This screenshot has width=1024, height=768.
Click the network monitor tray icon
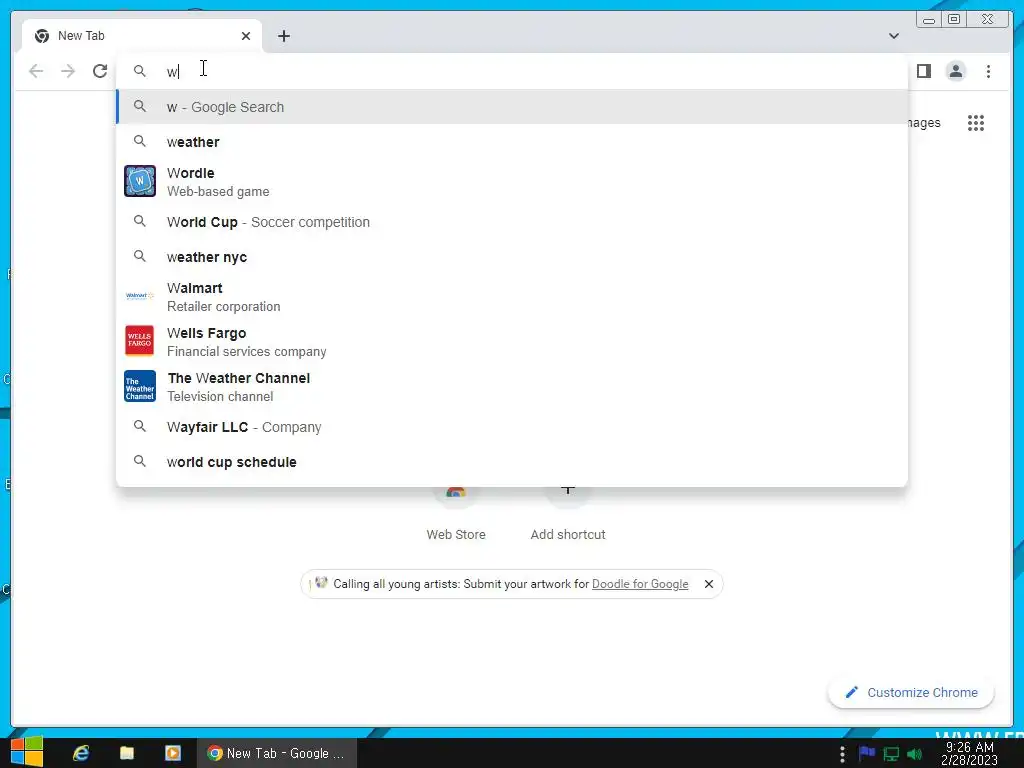coord(891,754)
